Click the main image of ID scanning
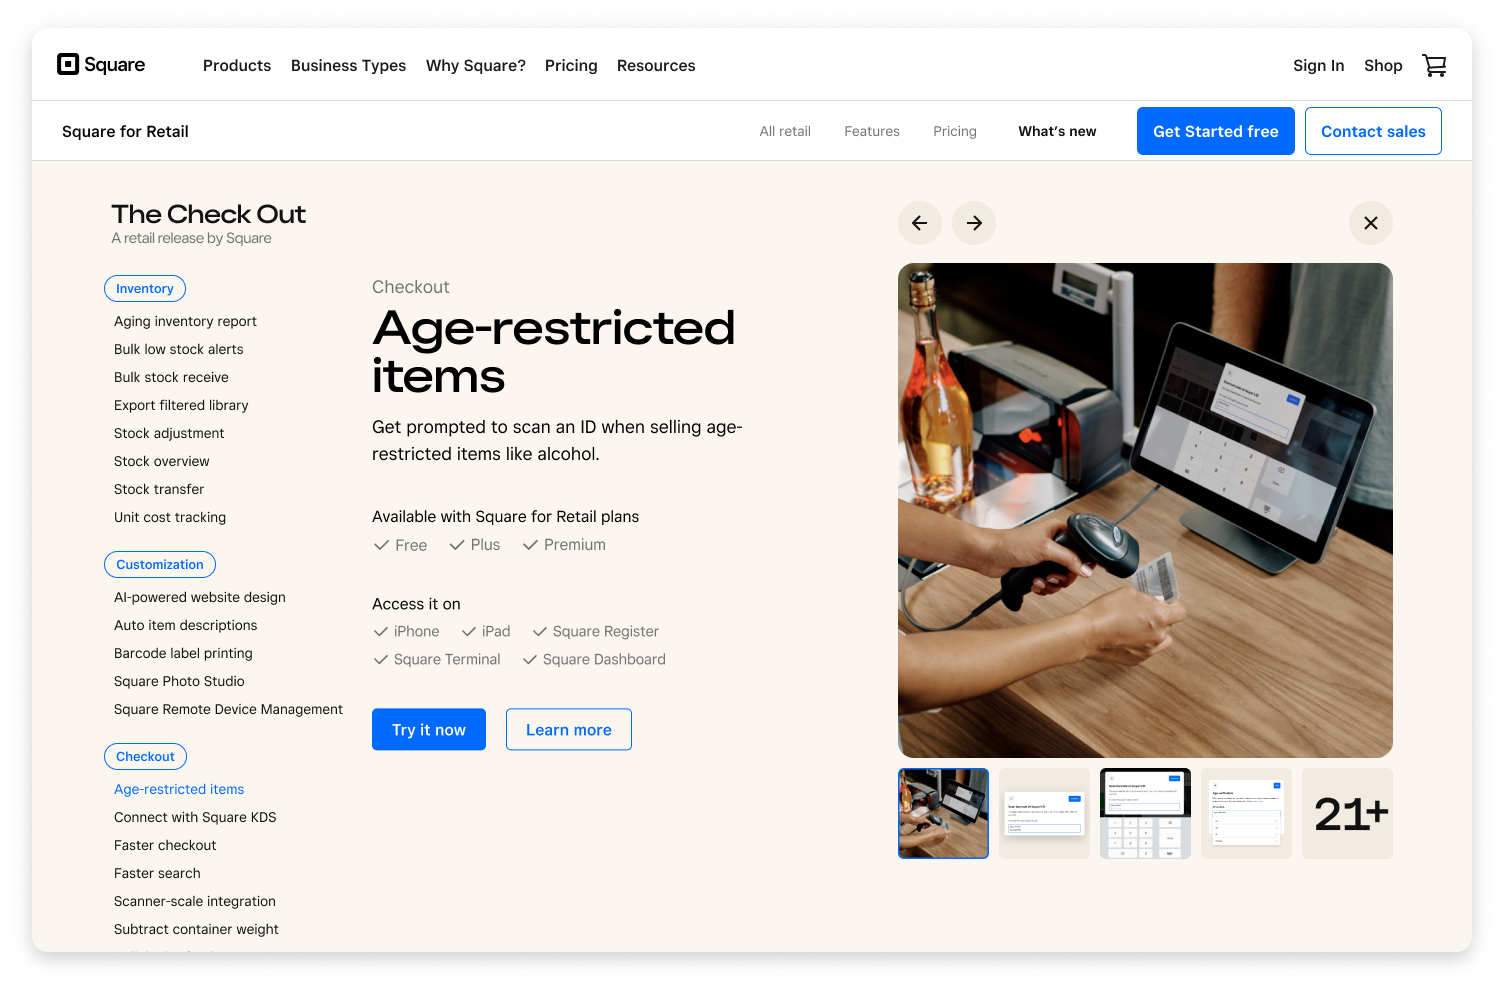The height and width of the screenshot is (988, 1504). coord(1145,510)
